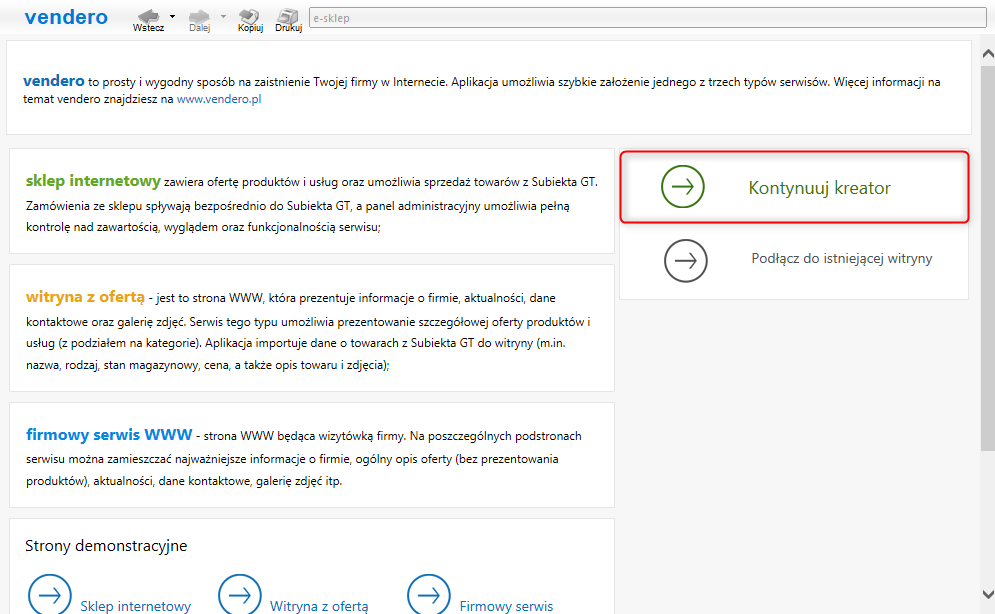
Task: Open the Sklep internetowy demo link
Action: click(135, 606)
